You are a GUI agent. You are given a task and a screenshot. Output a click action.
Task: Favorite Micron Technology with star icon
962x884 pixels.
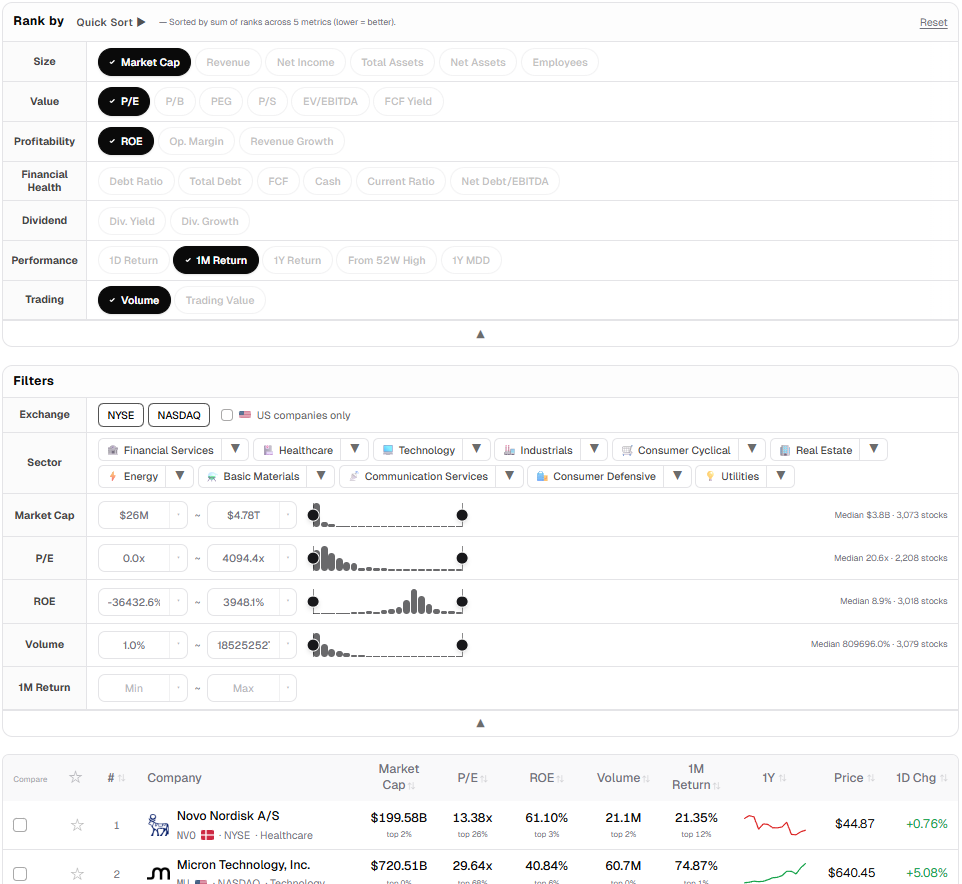tap(77, 874)
